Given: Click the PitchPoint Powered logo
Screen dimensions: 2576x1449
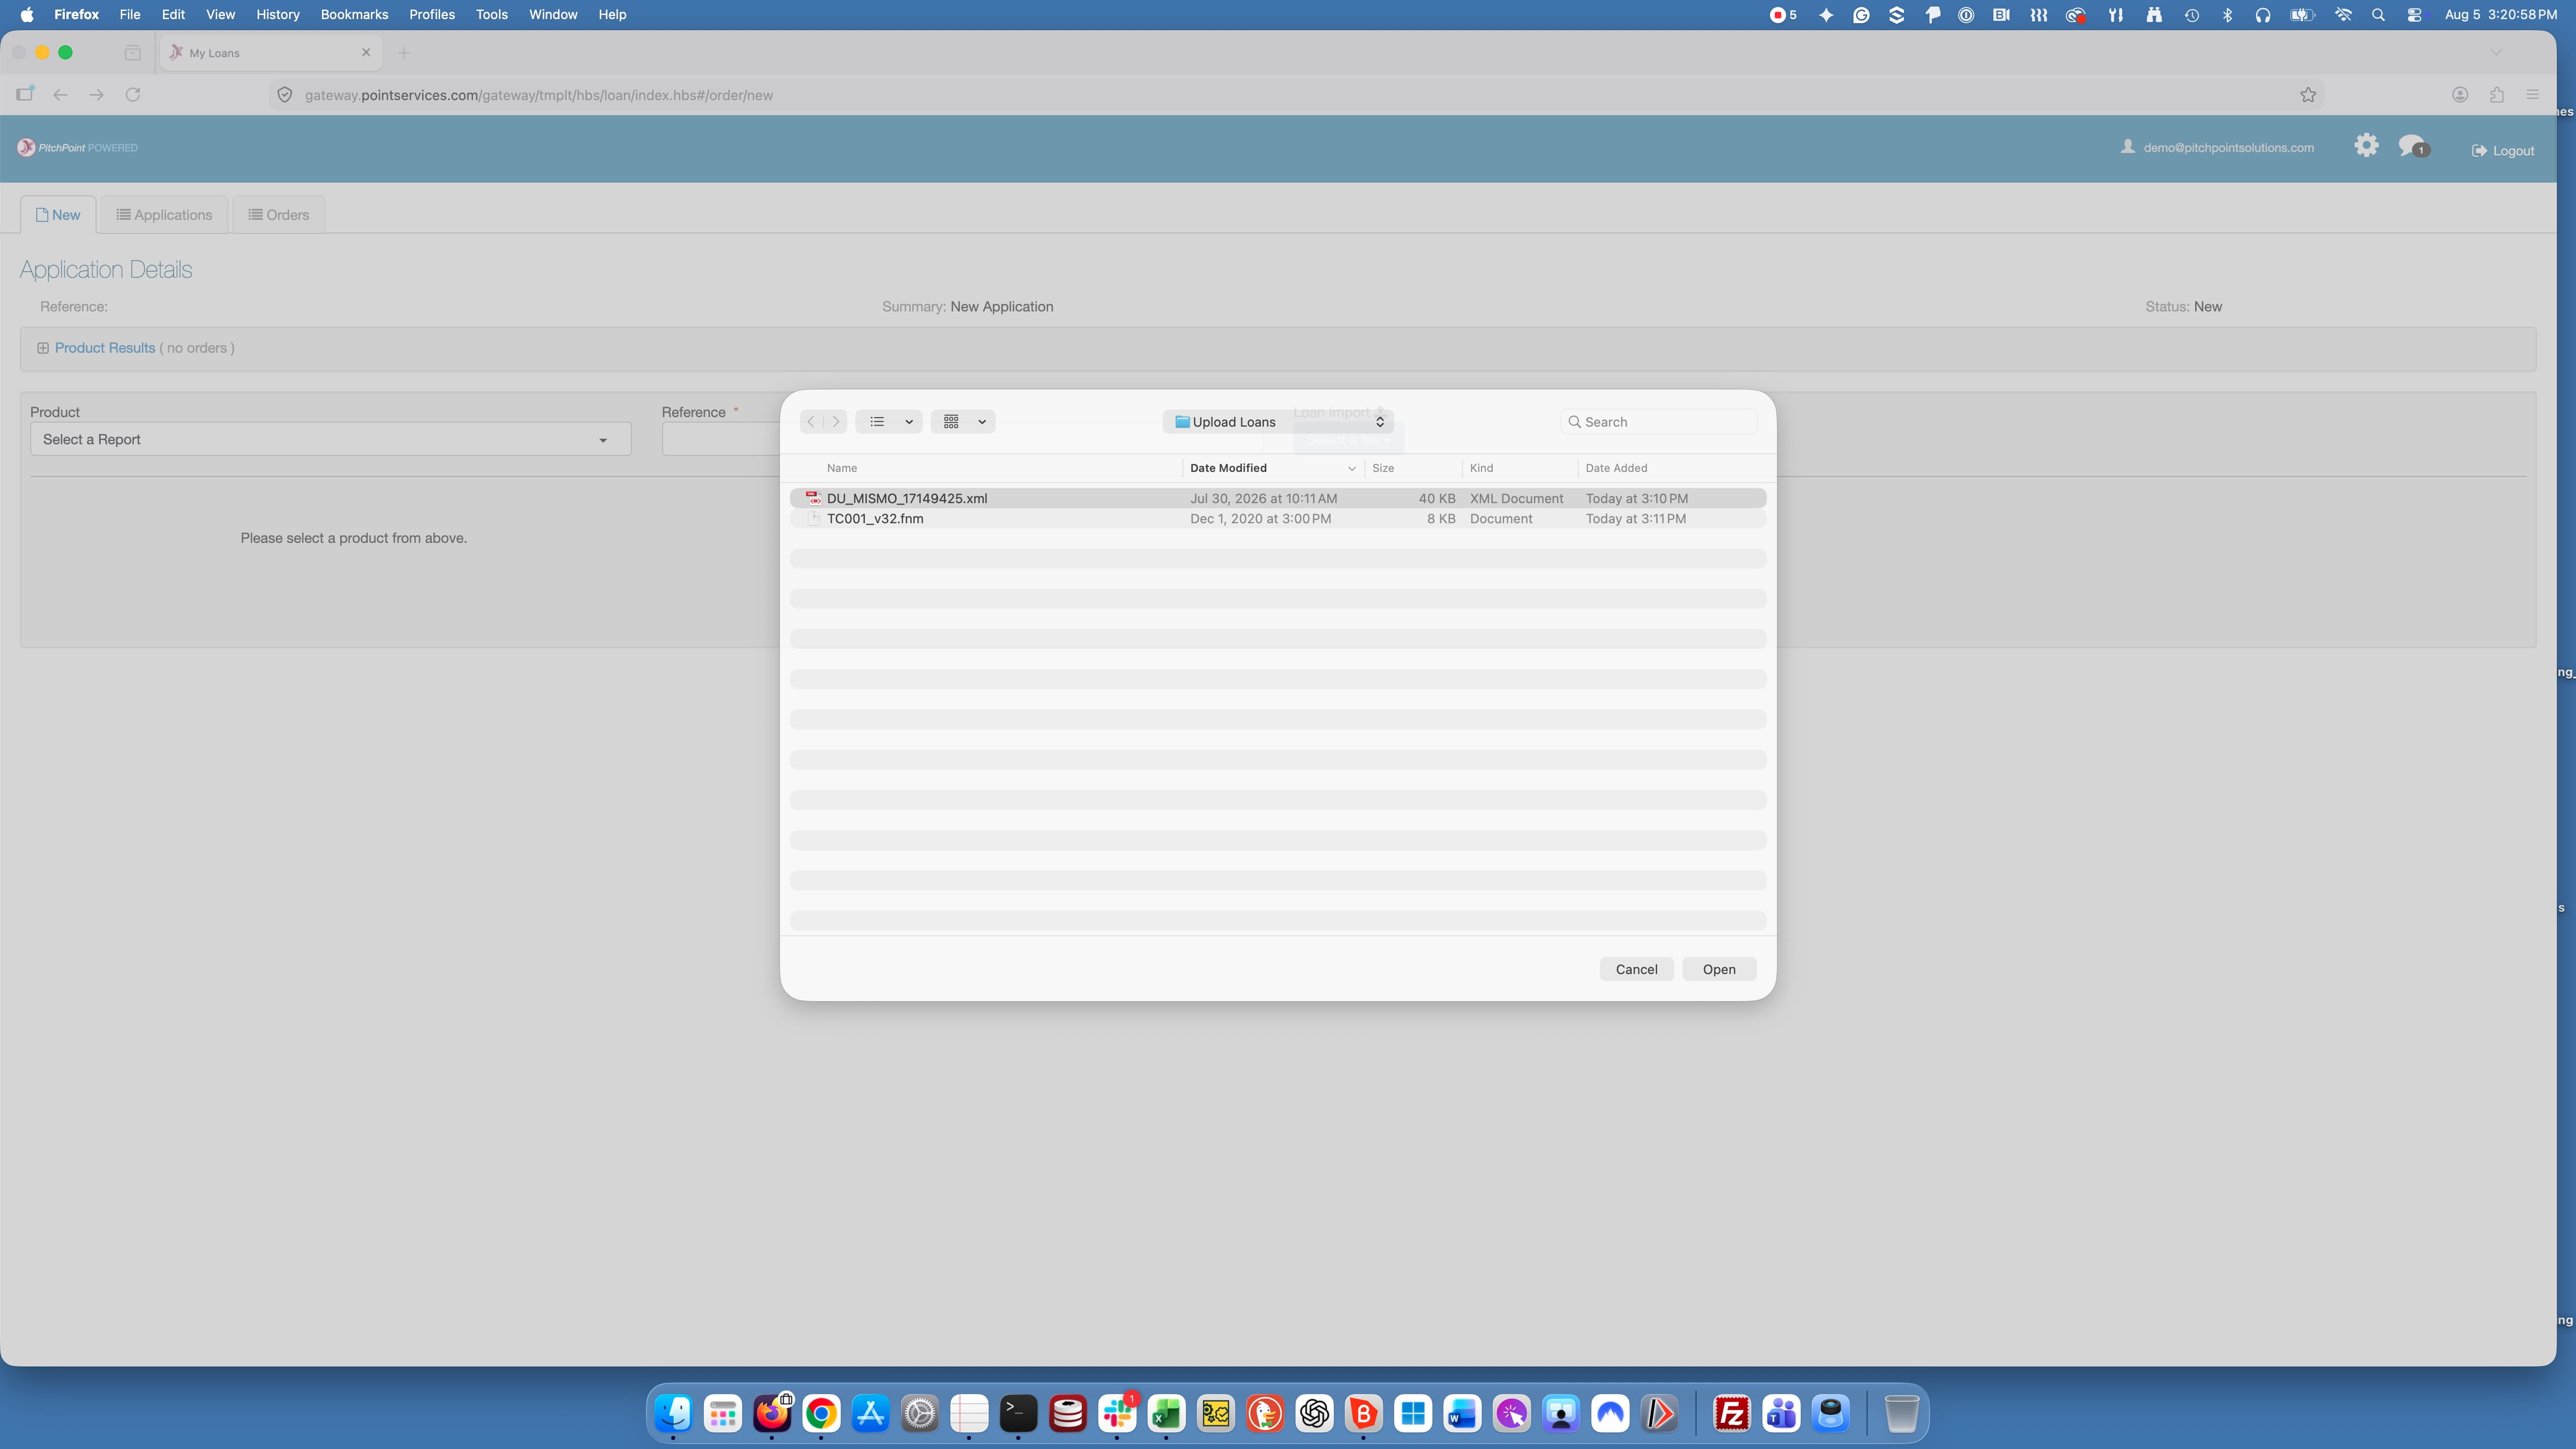Looking at the screenshot, I should pyautogui.click(x=77, y=148).
